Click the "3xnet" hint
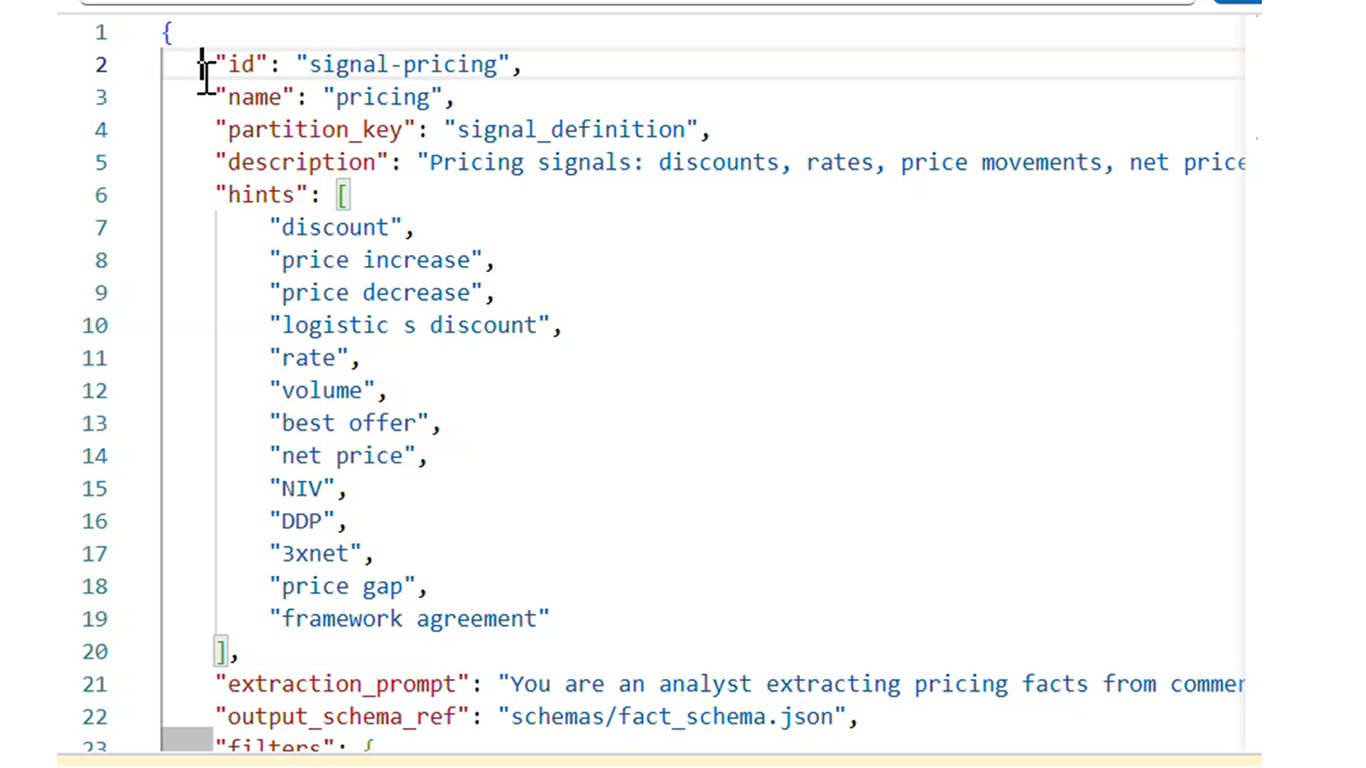 coord(315,554)
